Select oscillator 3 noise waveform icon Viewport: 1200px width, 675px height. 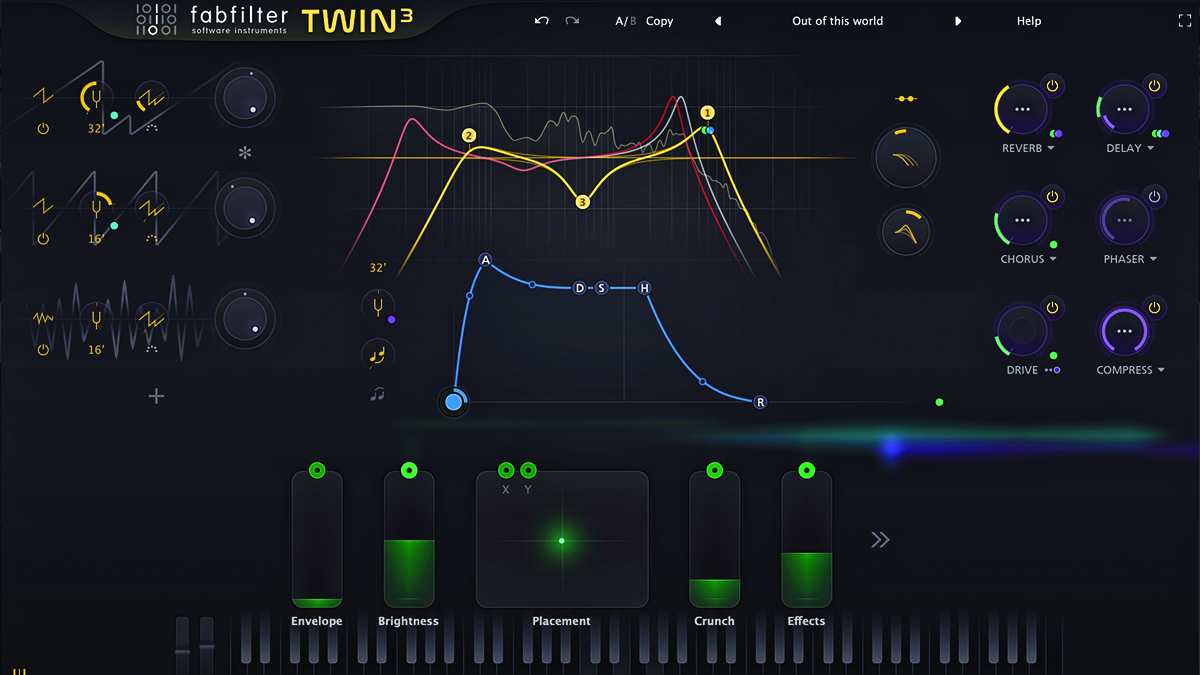(43, 318)
